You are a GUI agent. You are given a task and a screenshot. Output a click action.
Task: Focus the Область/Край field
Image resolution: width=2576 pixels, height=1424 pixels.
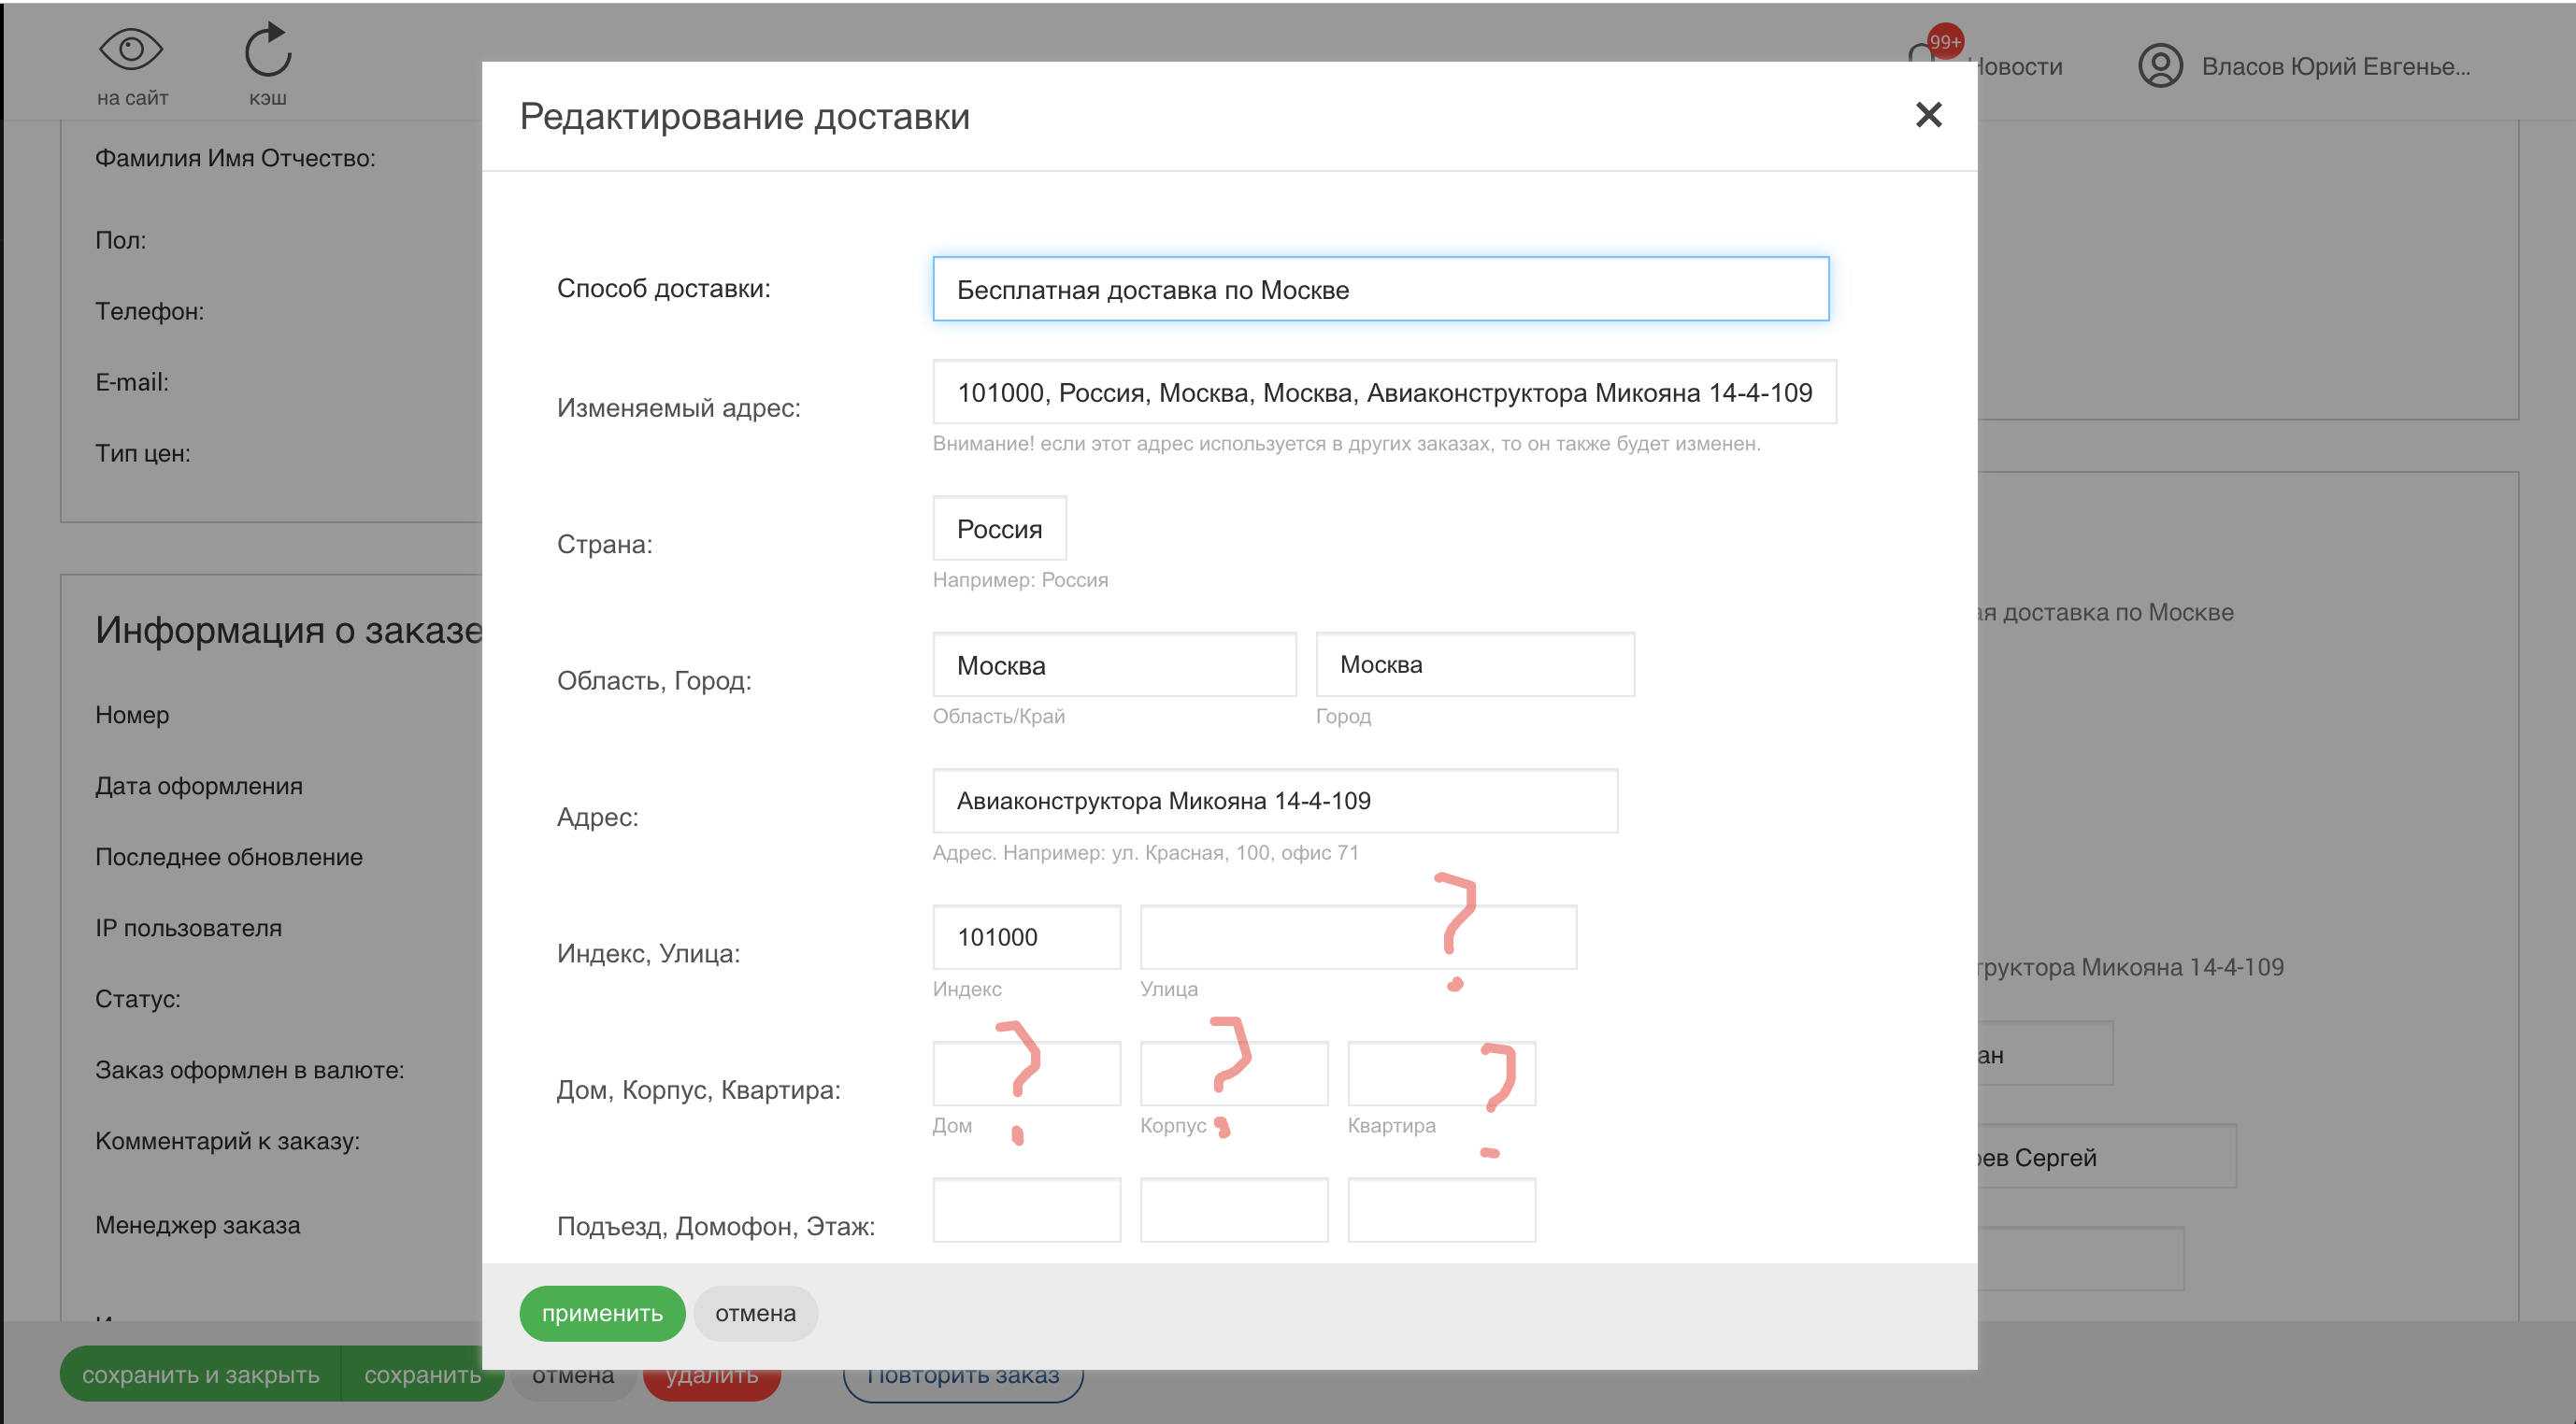1114,665
